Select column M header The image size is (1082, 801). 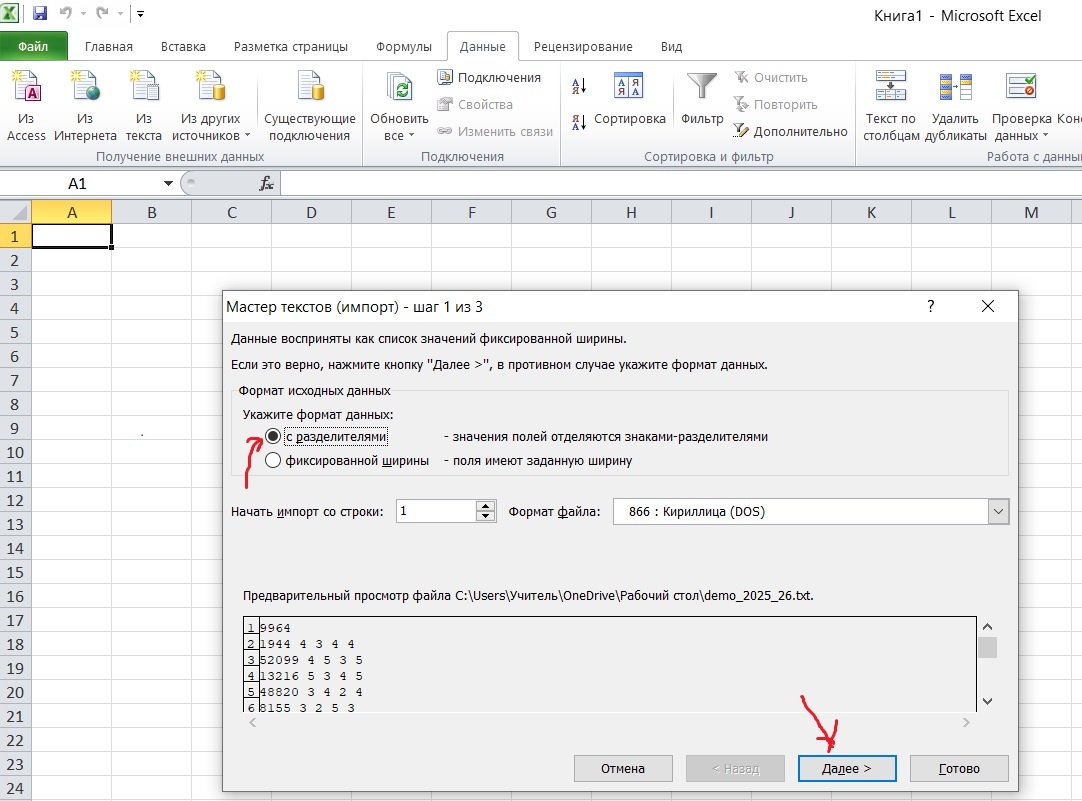coord(1031,212)
